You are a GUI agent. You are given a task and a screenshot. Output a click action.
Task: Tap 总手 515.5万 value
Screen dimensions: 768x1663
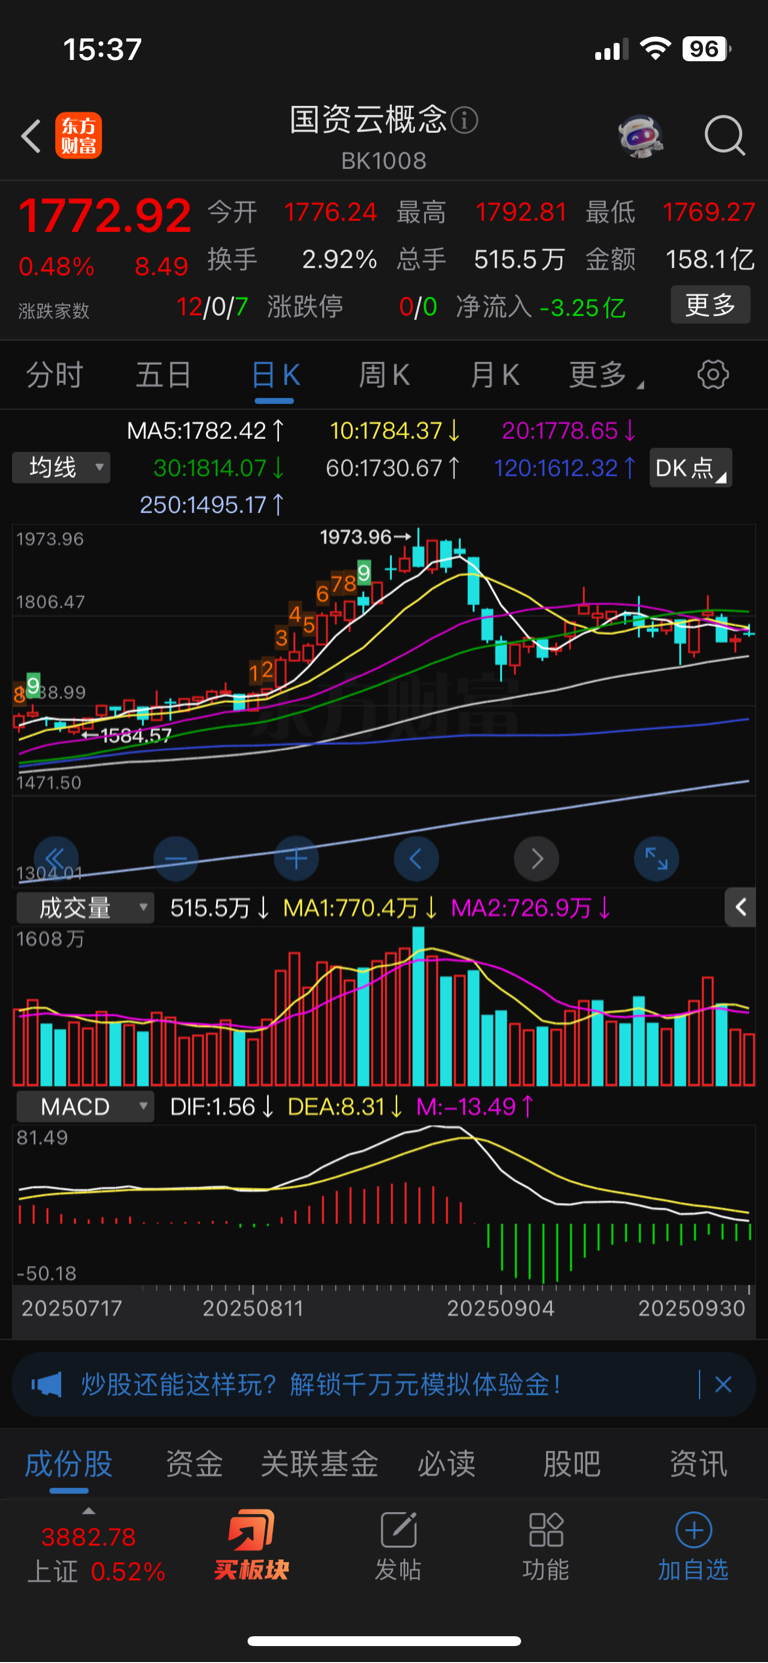pyautogui.click(x=519, y=260)
